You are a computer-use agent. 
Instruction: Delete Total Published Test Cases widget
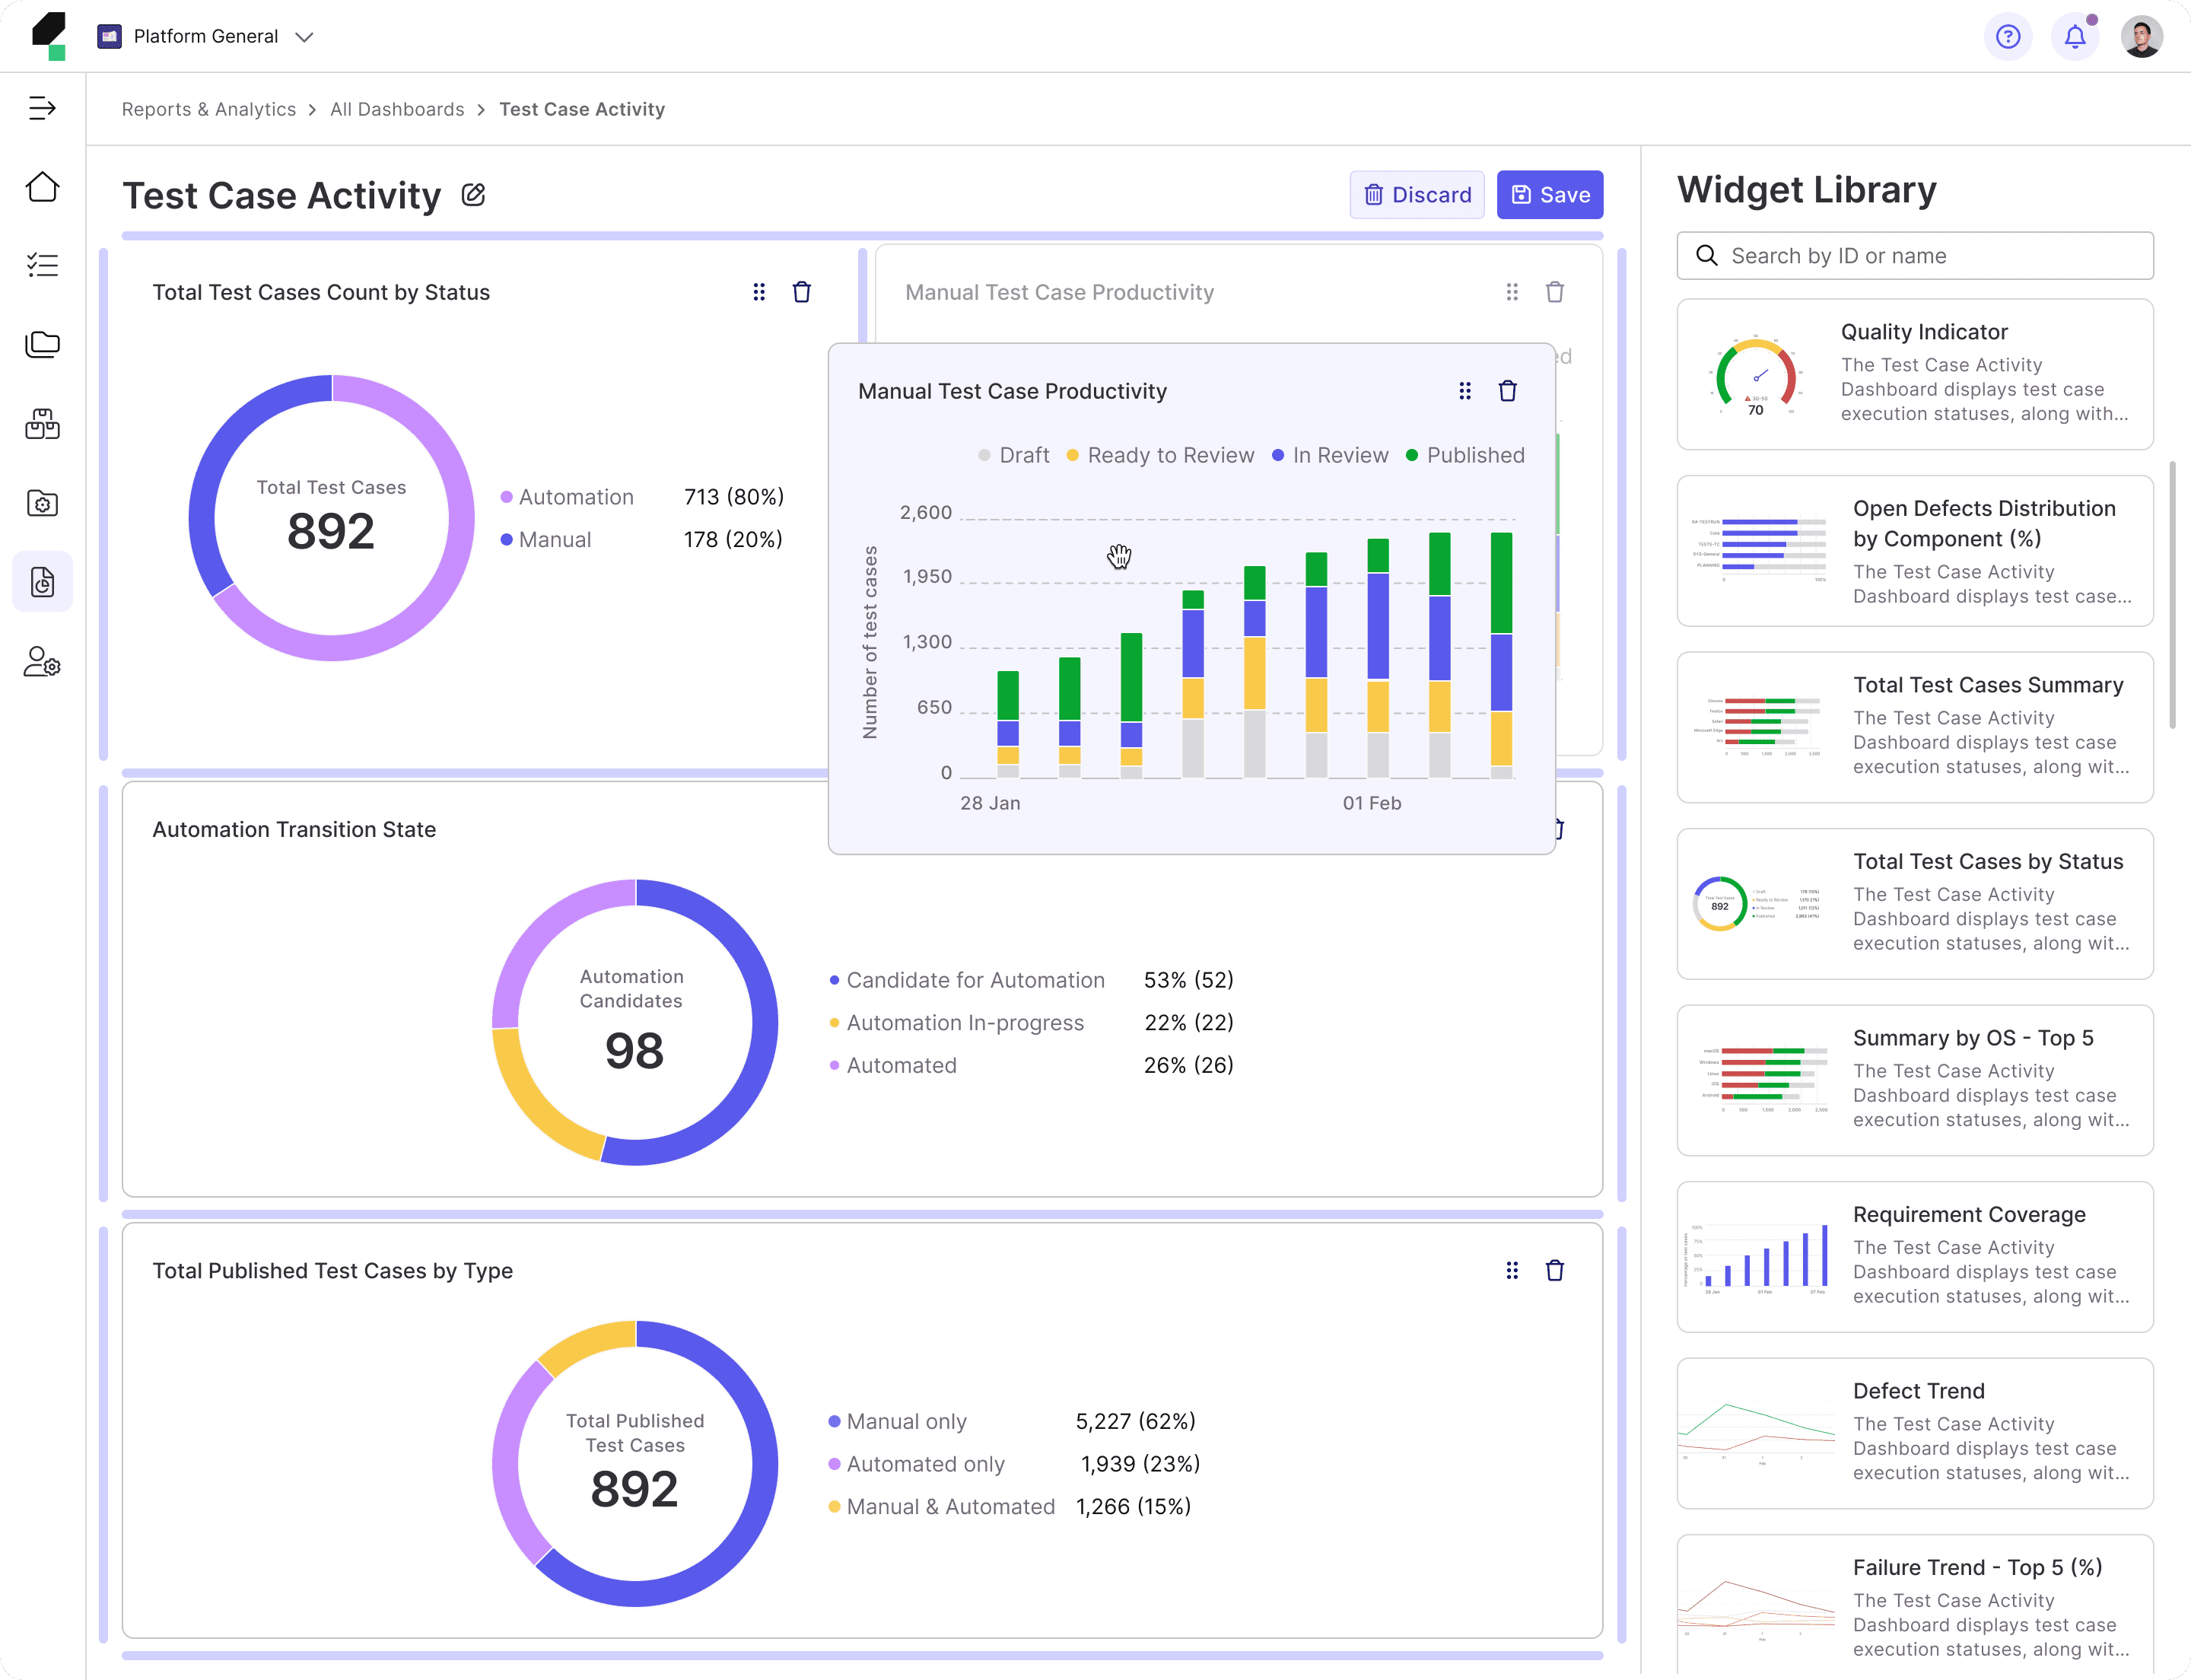pos(1554,1270)
